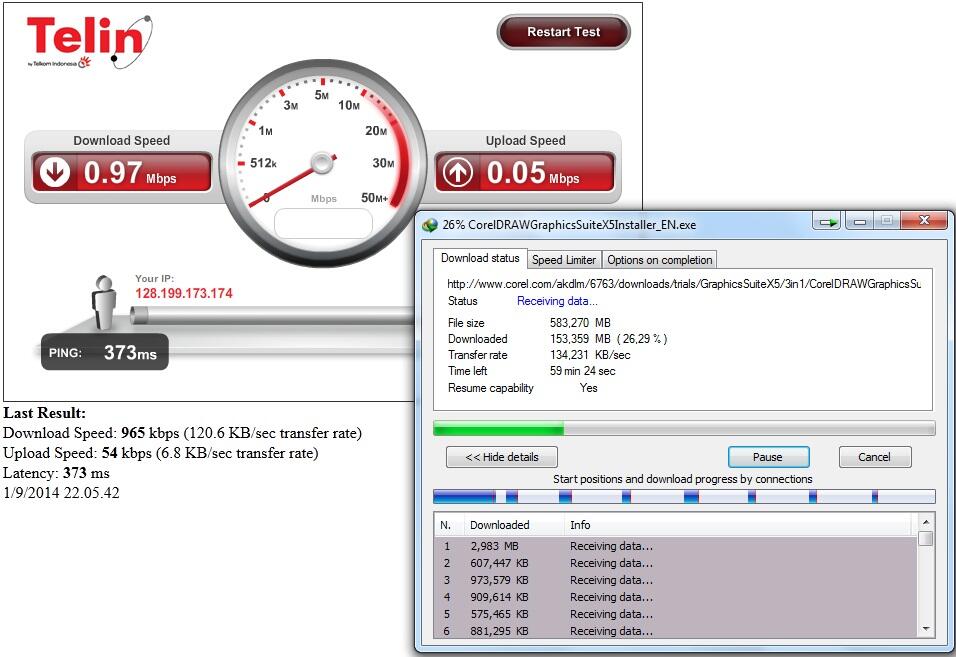Click the Telin logo
This screenshot has width=956, height=657.
90,41
